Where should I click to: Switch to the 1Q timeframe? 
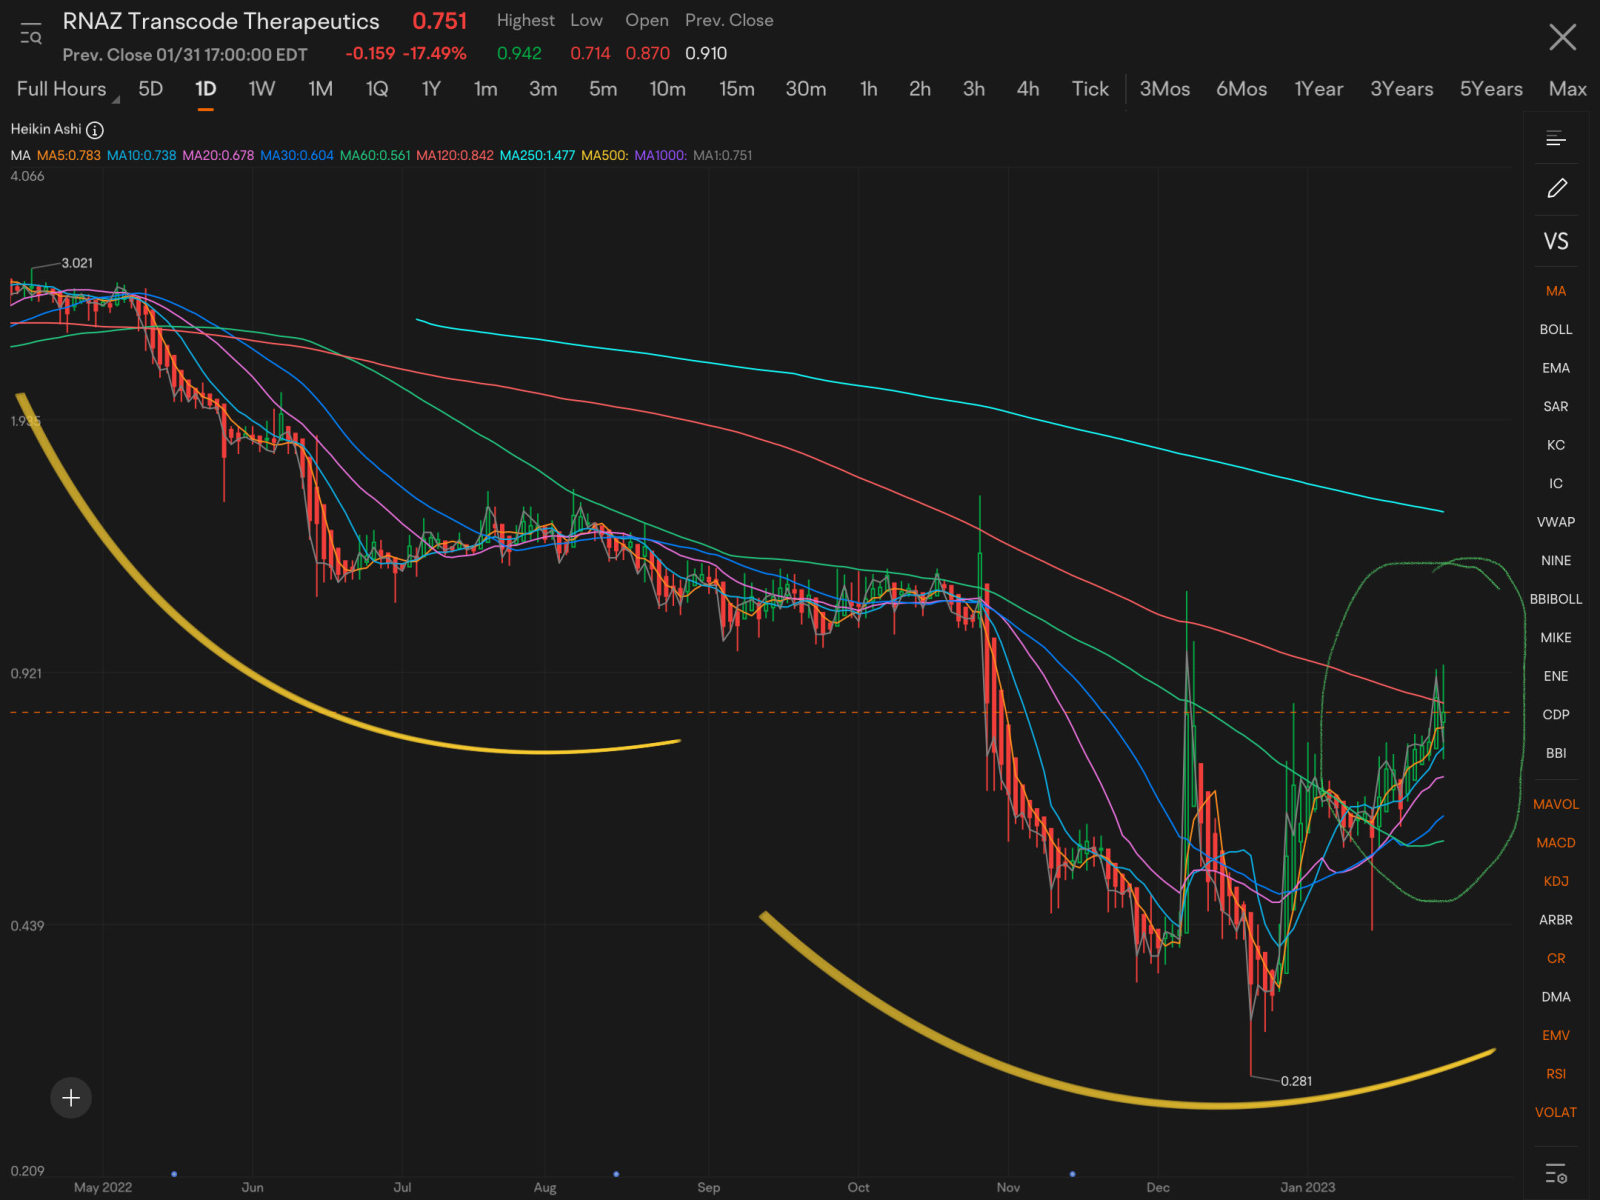[377, 89]
